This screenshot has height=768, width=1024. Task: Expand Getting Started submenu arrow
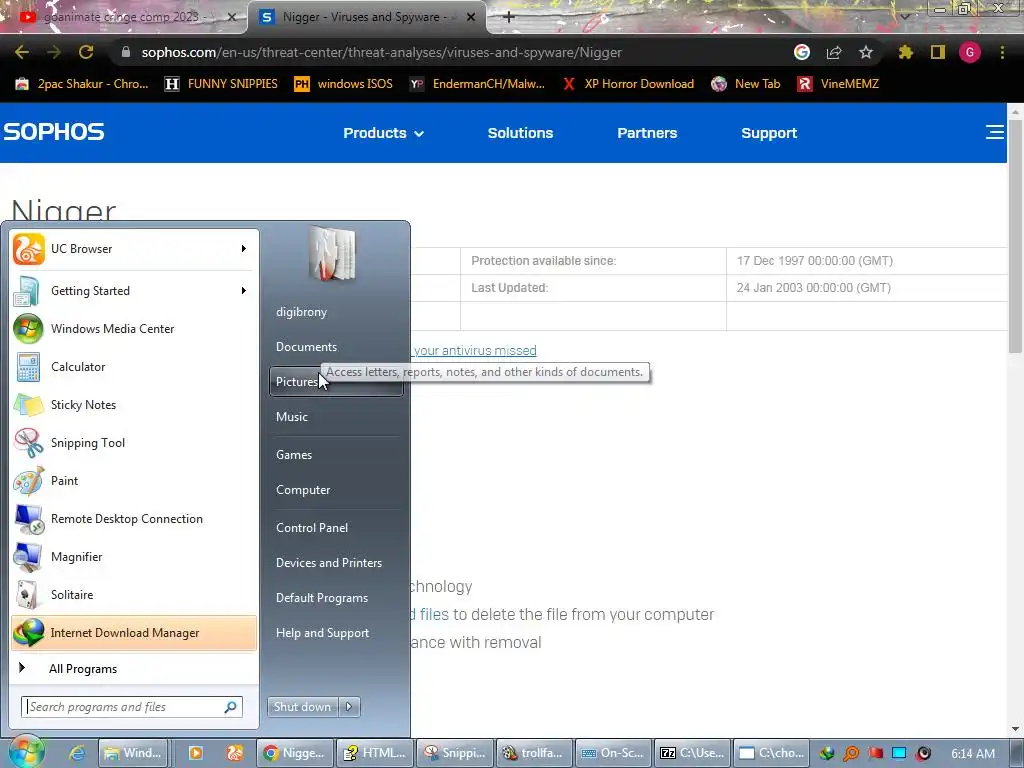coord(244,291)
